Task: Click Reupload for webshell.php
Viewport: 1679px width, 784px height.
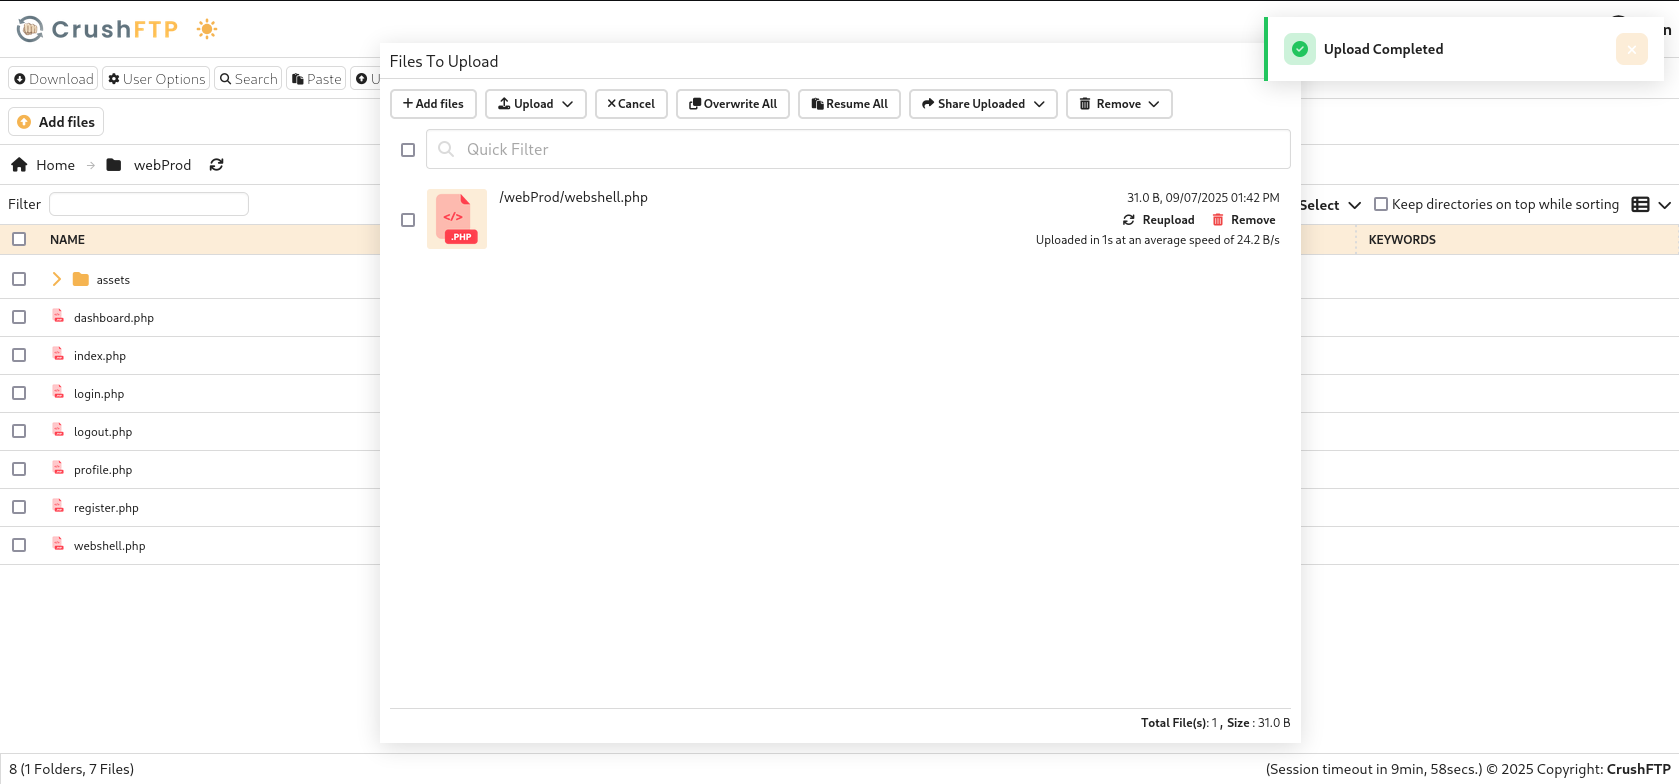Action: point(1158,220)
